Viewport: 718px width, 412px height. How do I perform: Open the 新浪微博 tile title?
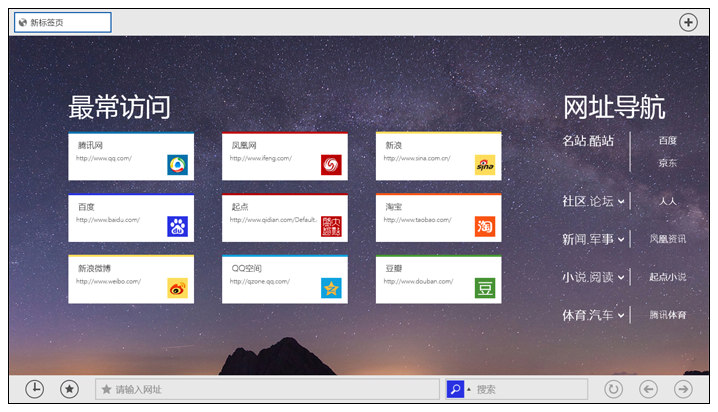tap(94, 268)
